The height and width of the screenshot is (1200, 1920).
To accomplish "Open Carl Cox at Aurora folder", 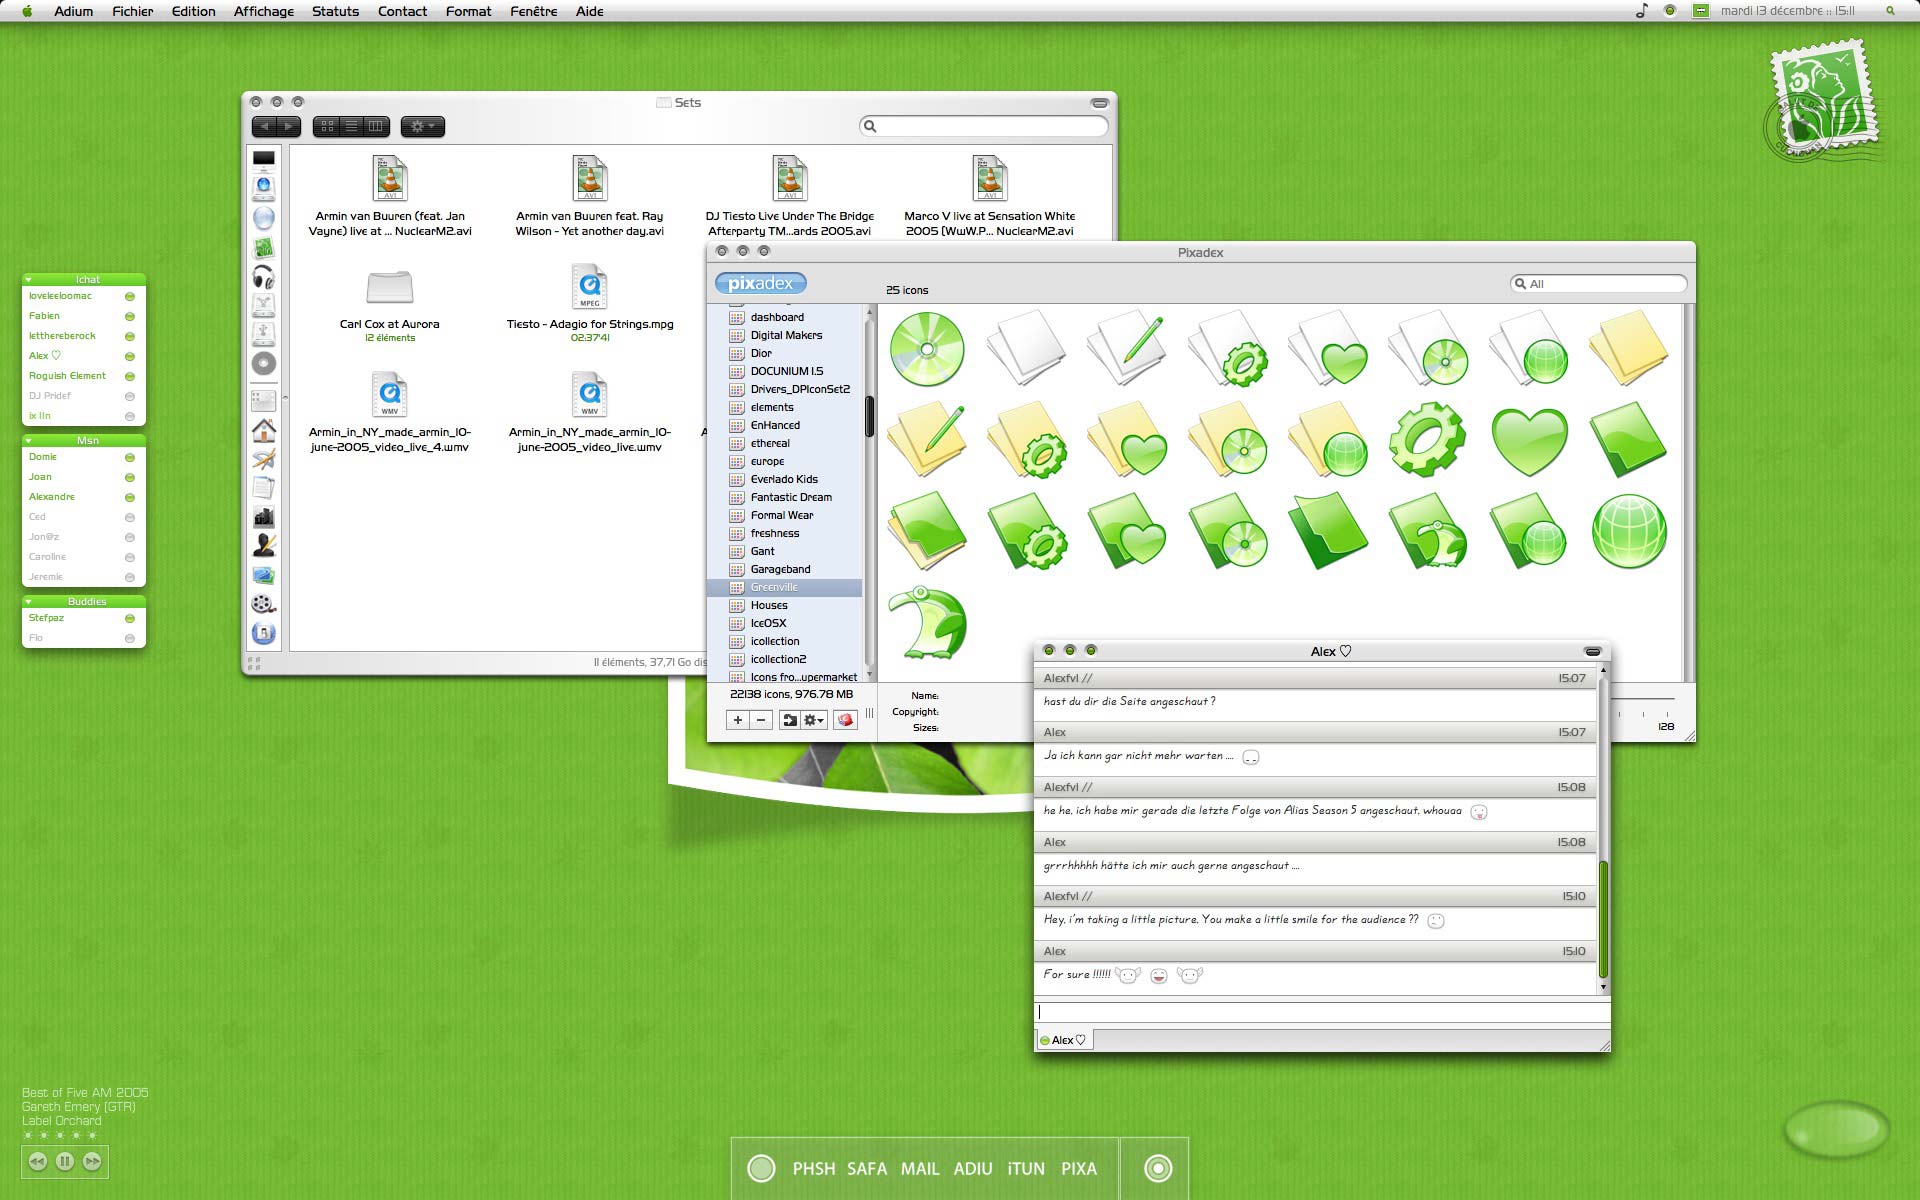I will click(x=390, y=289).
